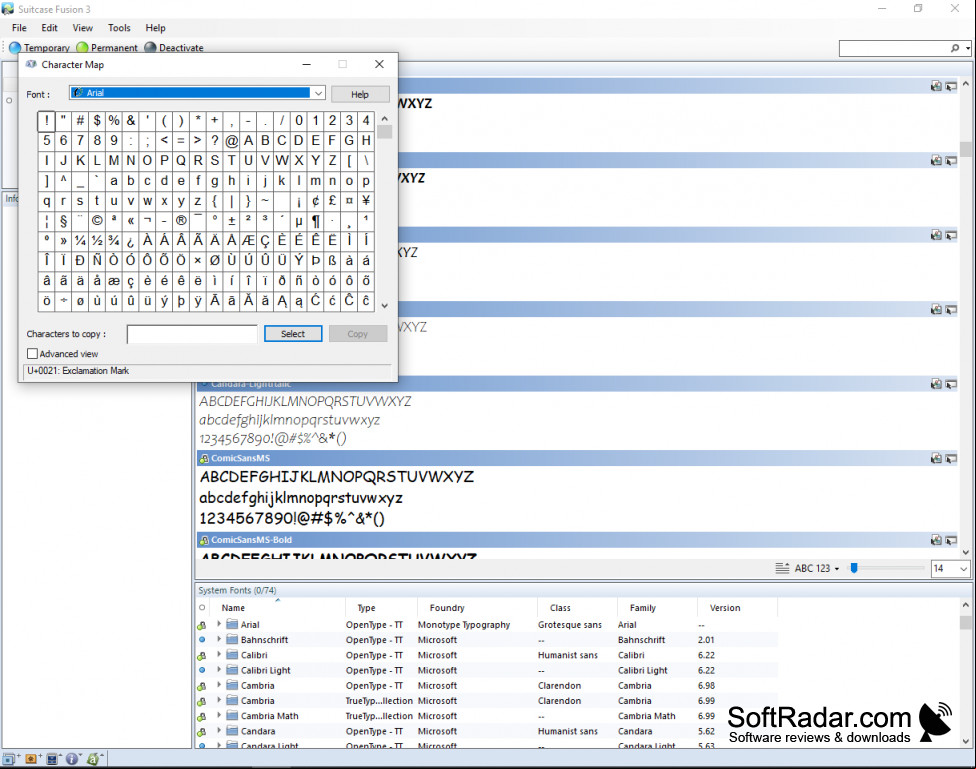Click the Temporary activation globe icon
Image resolution: width=976 pixels, height=769 pixels.
coord(15,48)
